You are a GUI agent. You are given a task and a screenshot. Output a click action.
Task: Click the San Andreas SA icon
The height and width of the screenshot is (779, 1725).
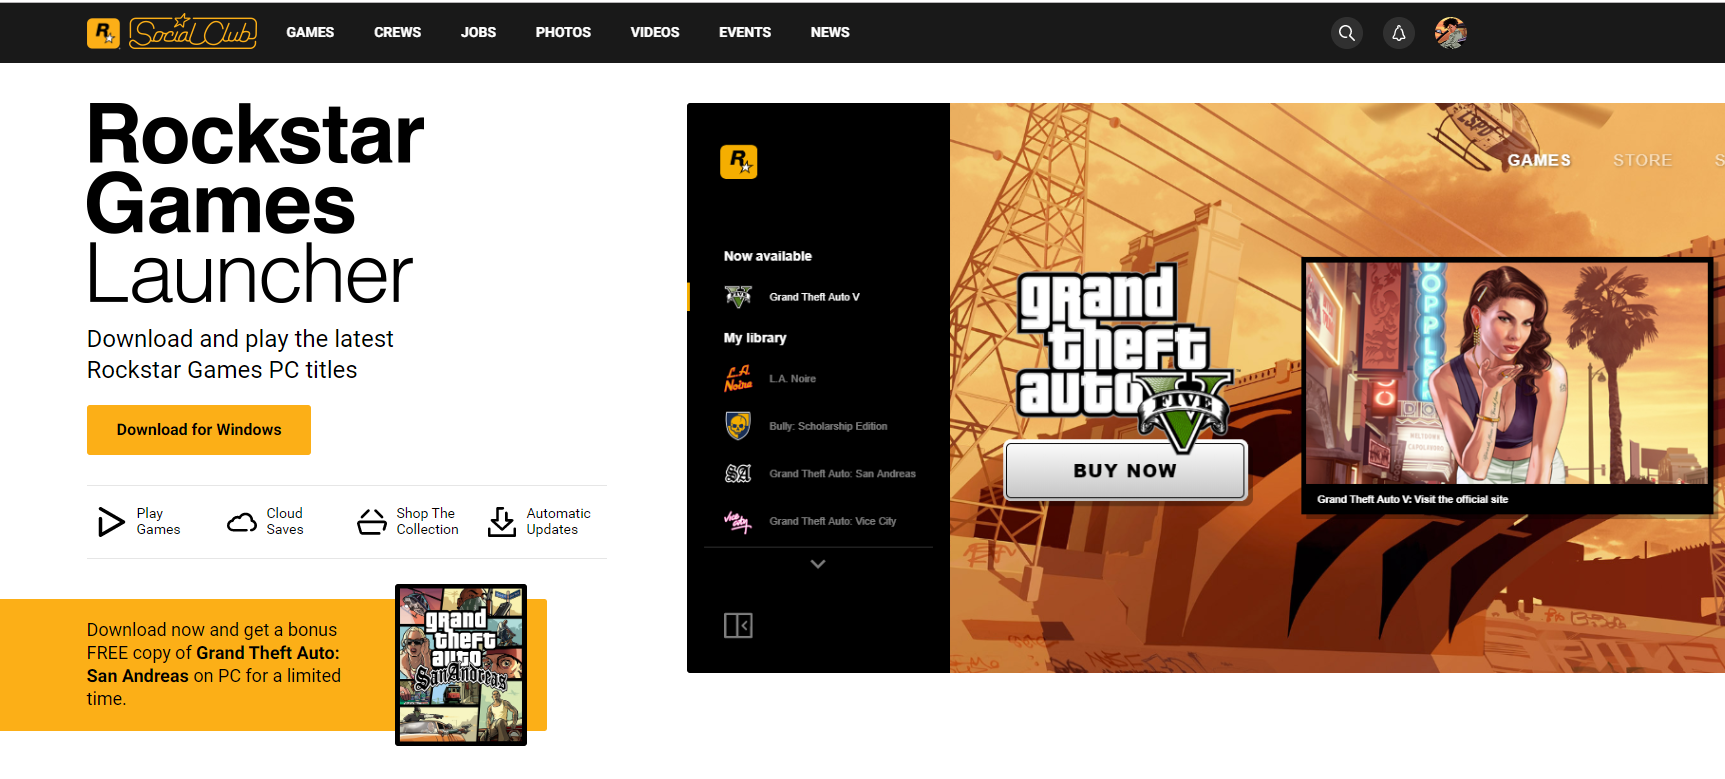738,474
